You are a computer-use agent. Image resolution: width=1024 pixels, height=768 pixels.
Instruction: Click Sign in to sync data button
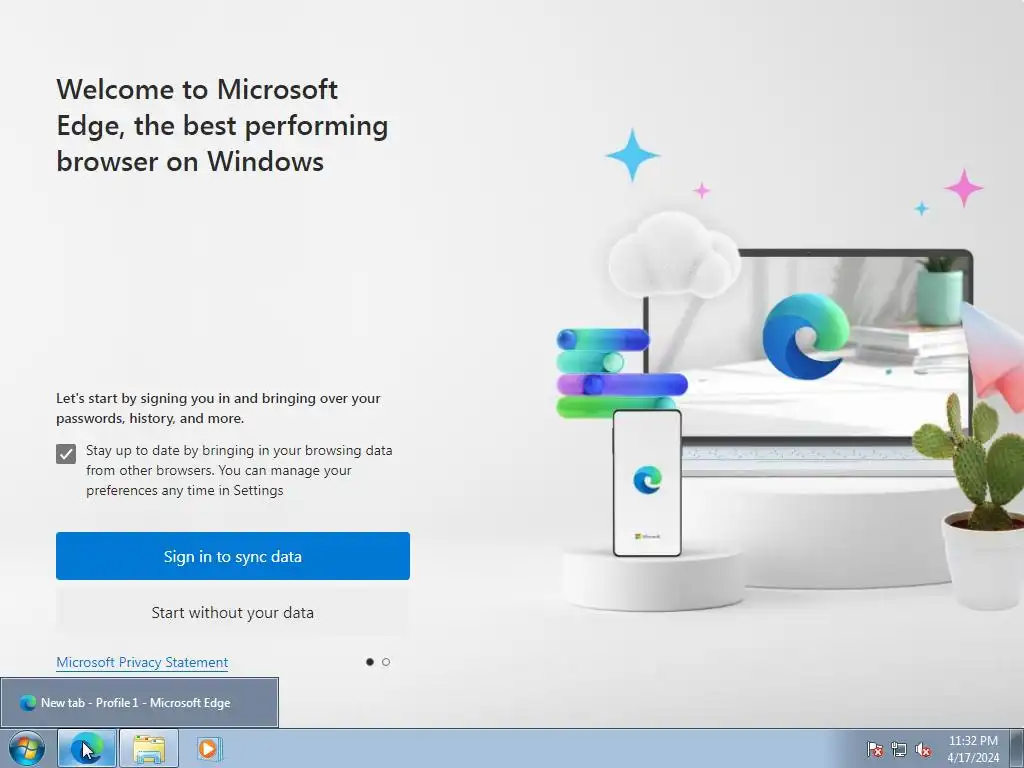click(232, 556)
